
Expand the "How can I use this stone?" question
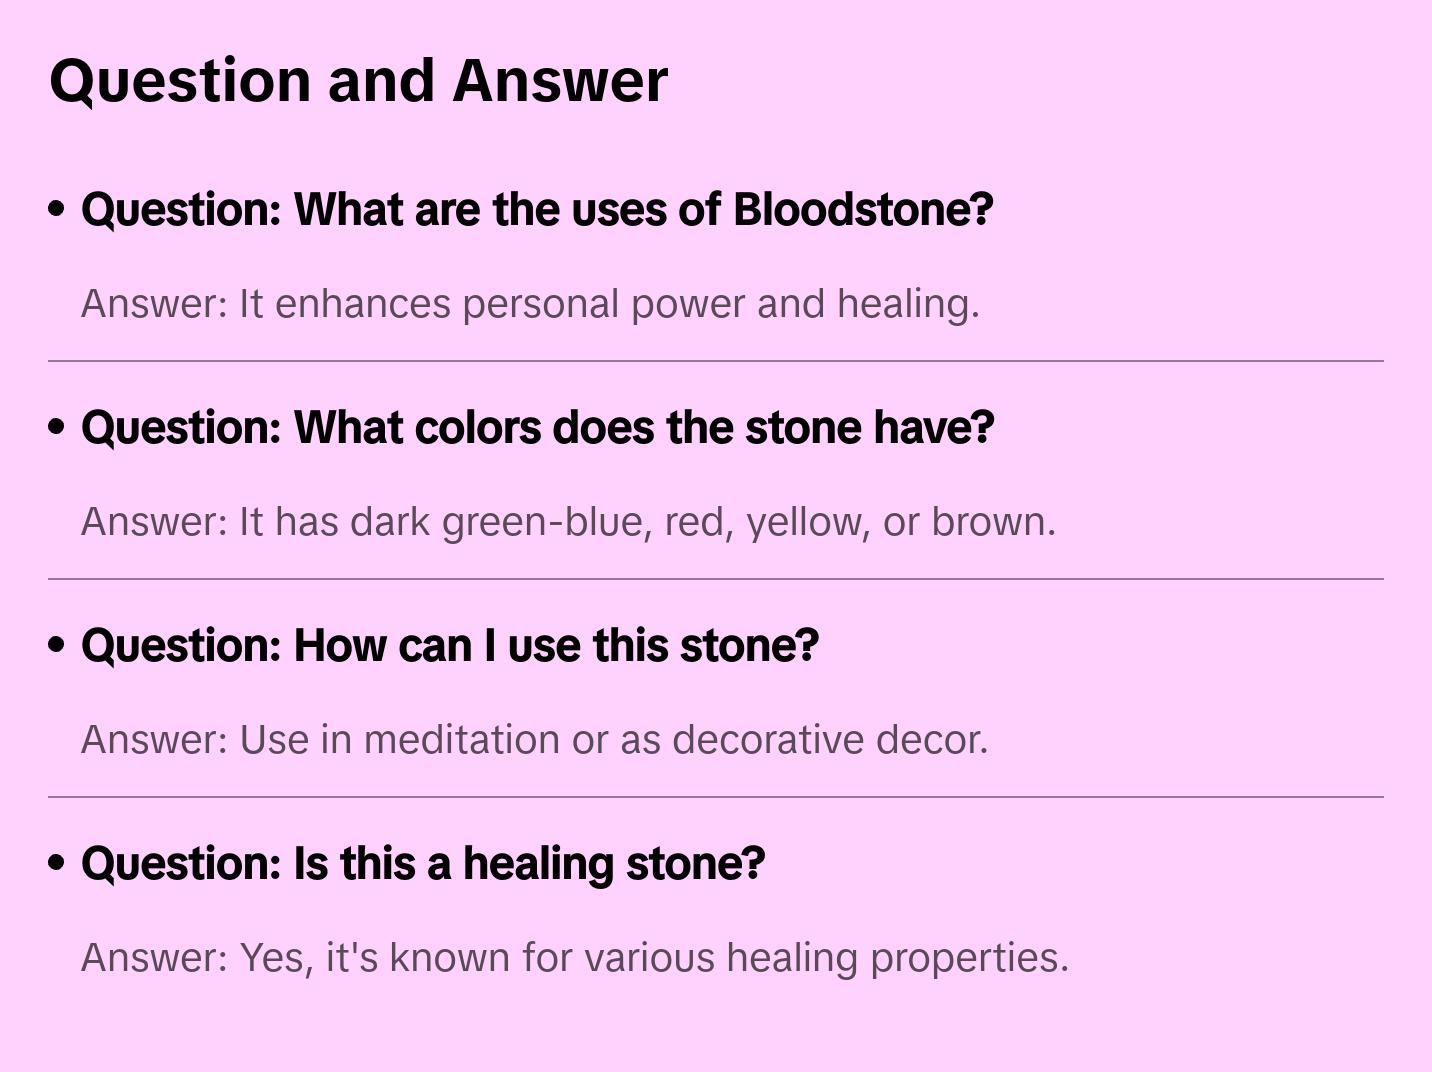pos(450,646)
